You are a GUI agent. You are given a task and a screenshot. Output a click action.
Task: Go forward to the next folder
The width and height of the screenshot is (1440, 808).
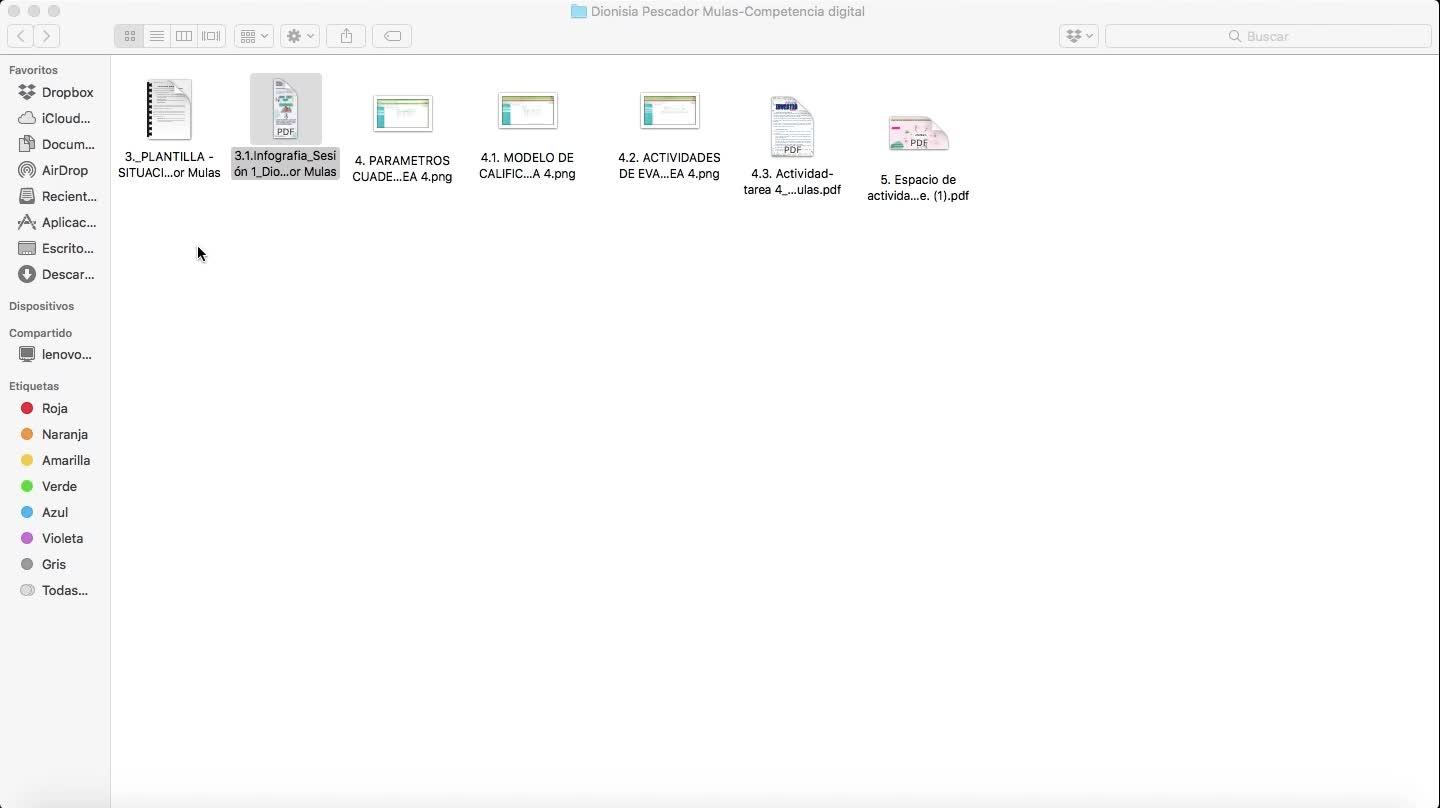point(46,36)
